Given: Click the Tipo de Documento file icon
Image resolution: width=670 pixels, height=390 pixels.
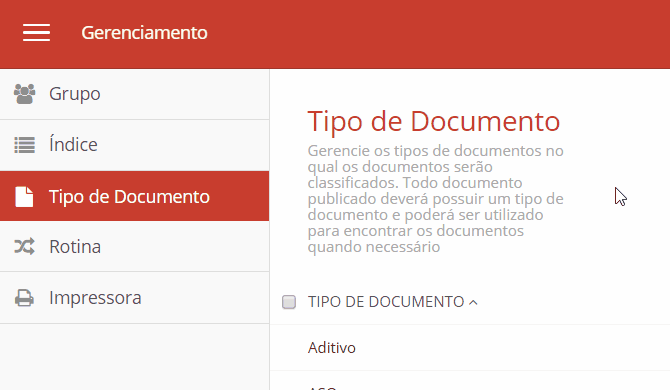Looking at the screenshot, I should 24,196.
